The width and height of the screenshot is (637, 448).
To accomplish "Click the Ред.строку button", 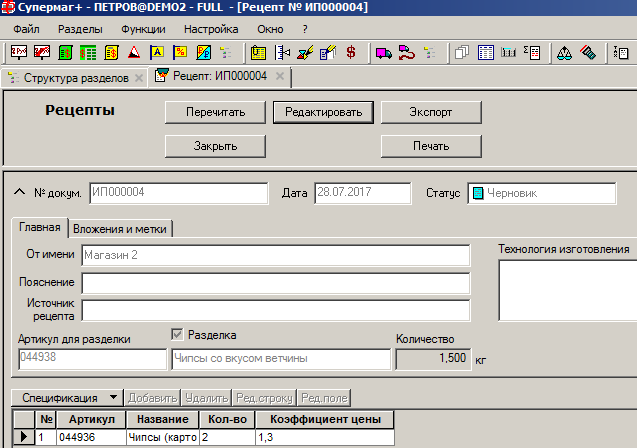I will [x=264, y=398].
